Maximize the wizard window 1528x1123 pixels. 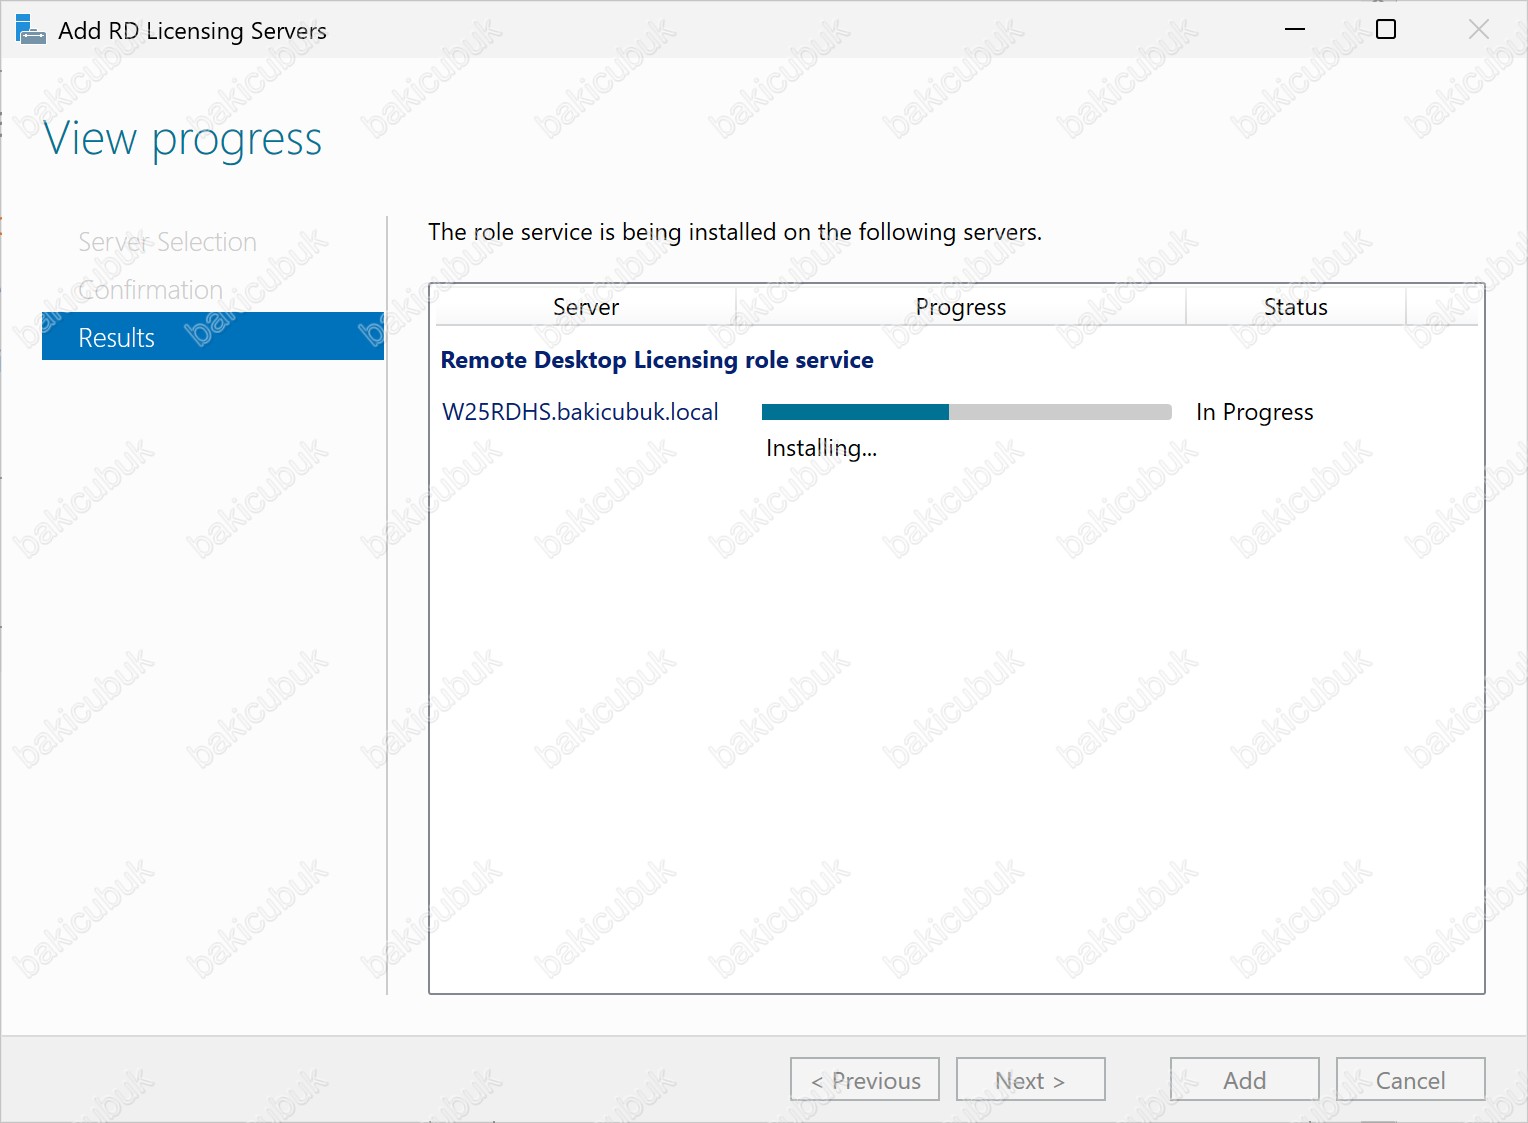1386,30
